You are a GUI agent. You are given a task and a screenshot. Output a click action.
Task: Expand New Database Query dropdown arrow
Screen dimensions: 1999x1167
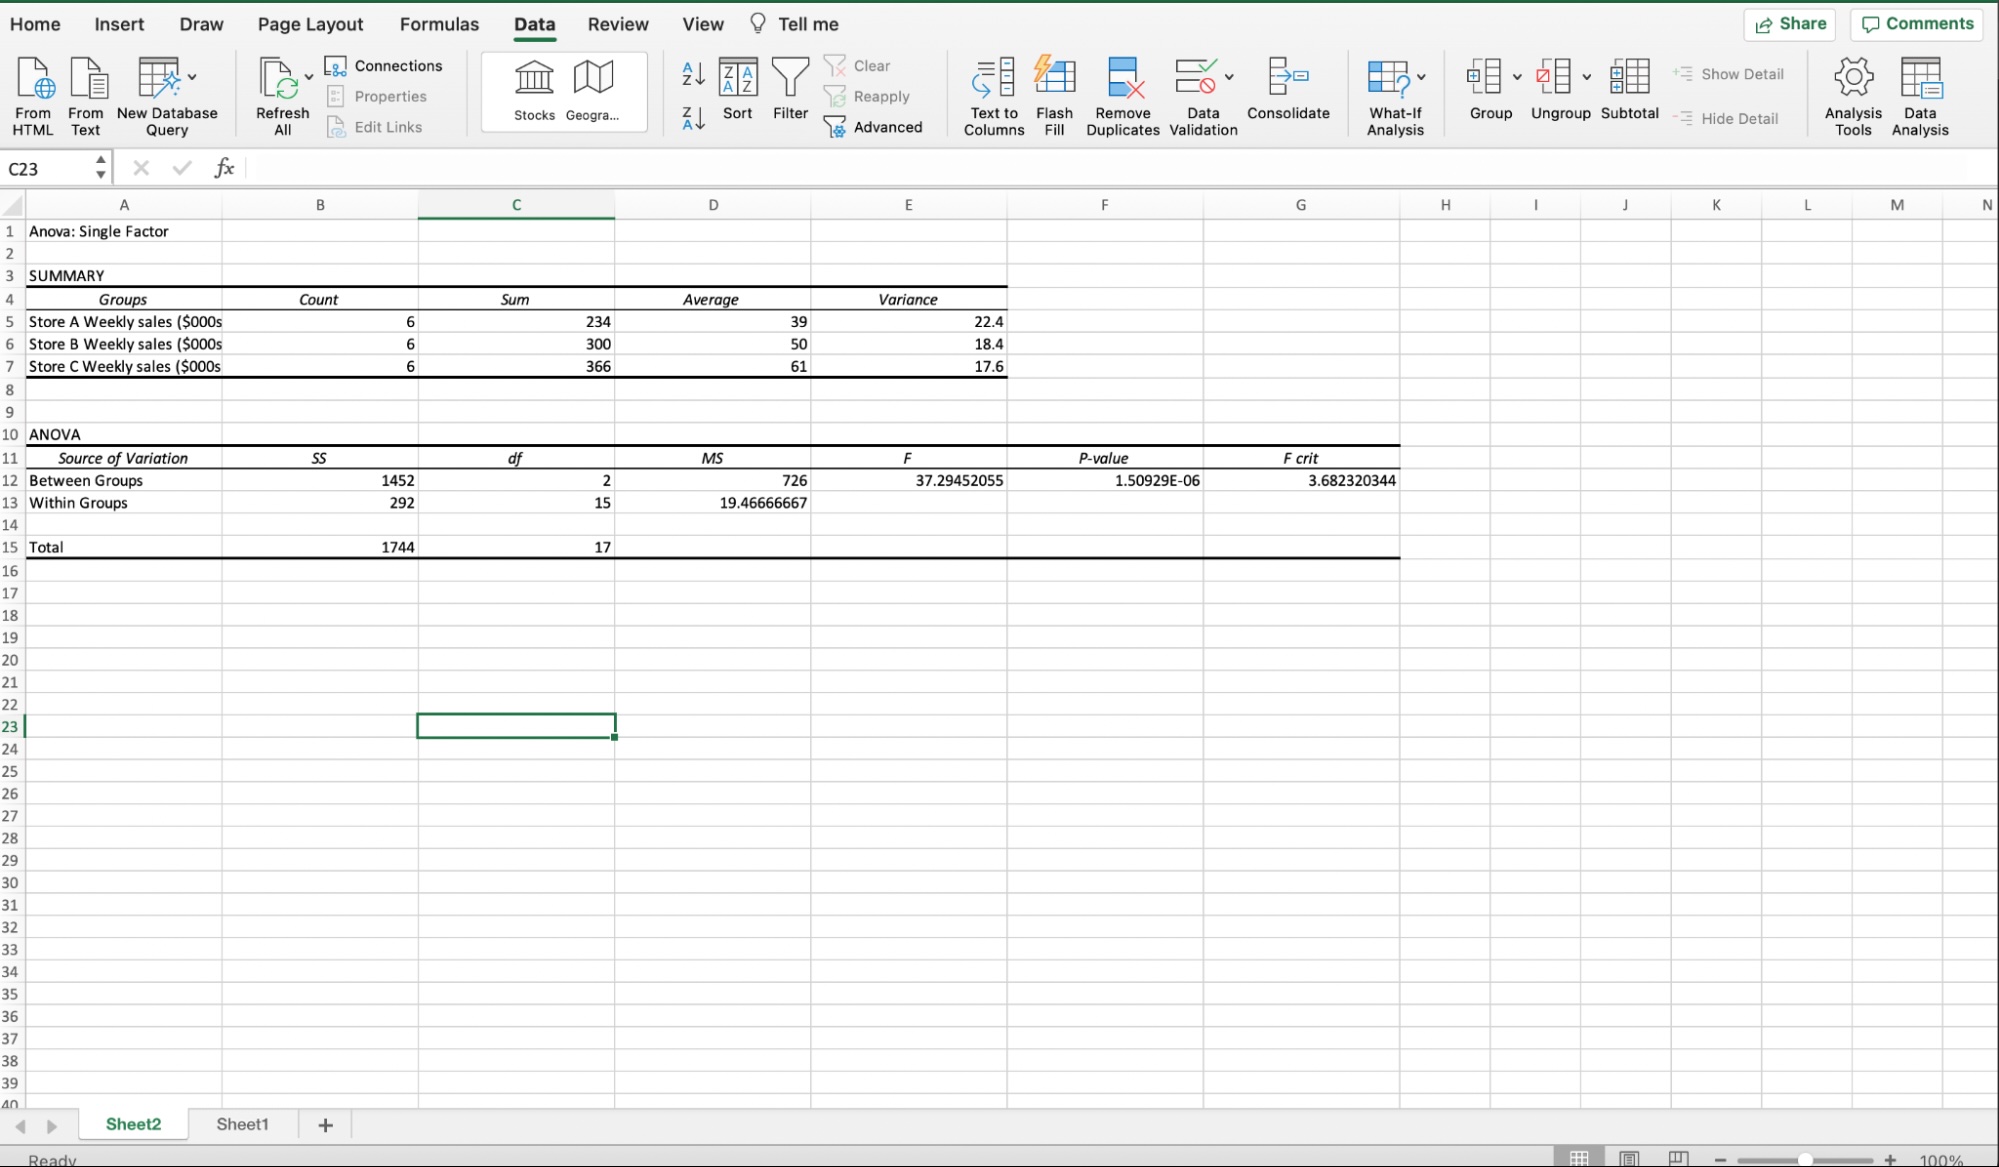pos(192,77)
